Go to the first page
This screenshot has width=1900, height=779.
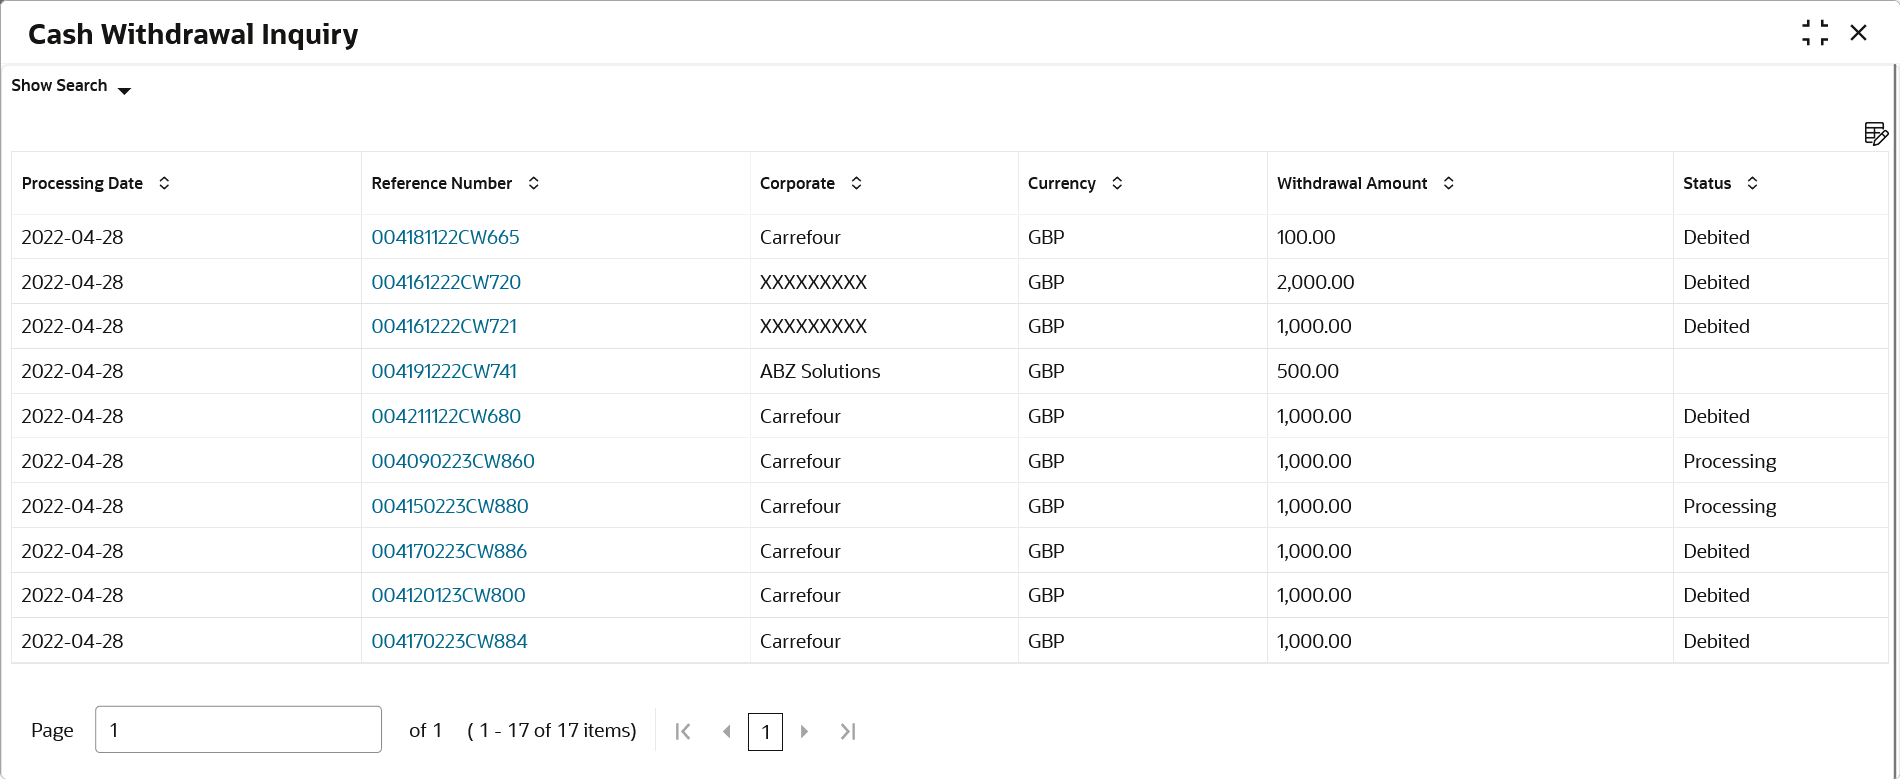683,731
